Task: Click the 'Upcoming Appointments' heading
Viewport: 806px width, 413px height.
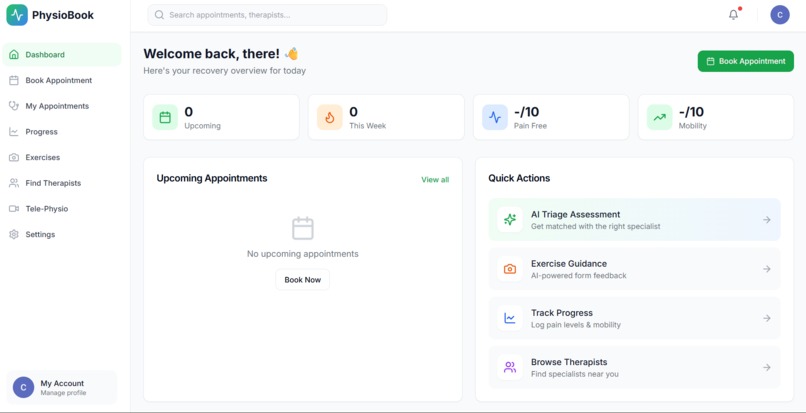Action: [x=212, y=178]
